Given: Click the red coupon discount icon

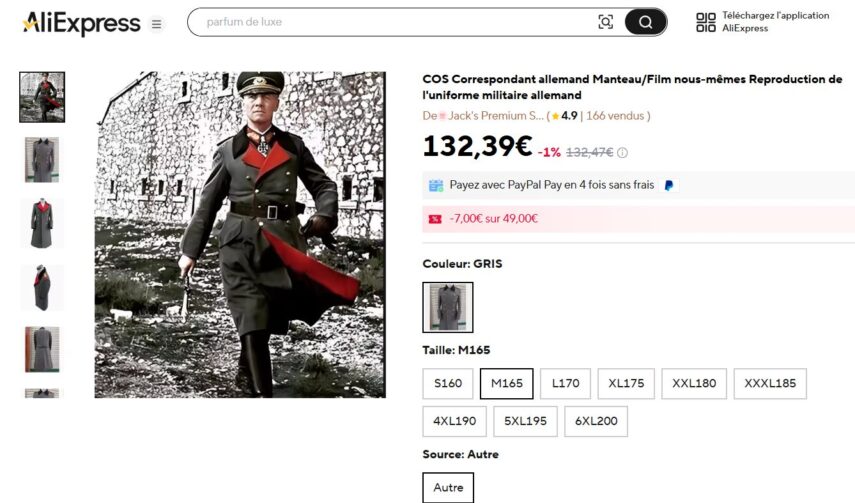Looking at the screenshot, I should (x=435, y=218).
